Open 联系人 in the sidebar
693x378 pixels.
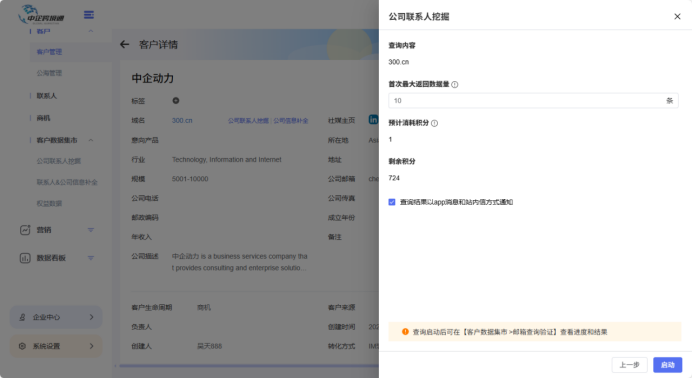46,95
